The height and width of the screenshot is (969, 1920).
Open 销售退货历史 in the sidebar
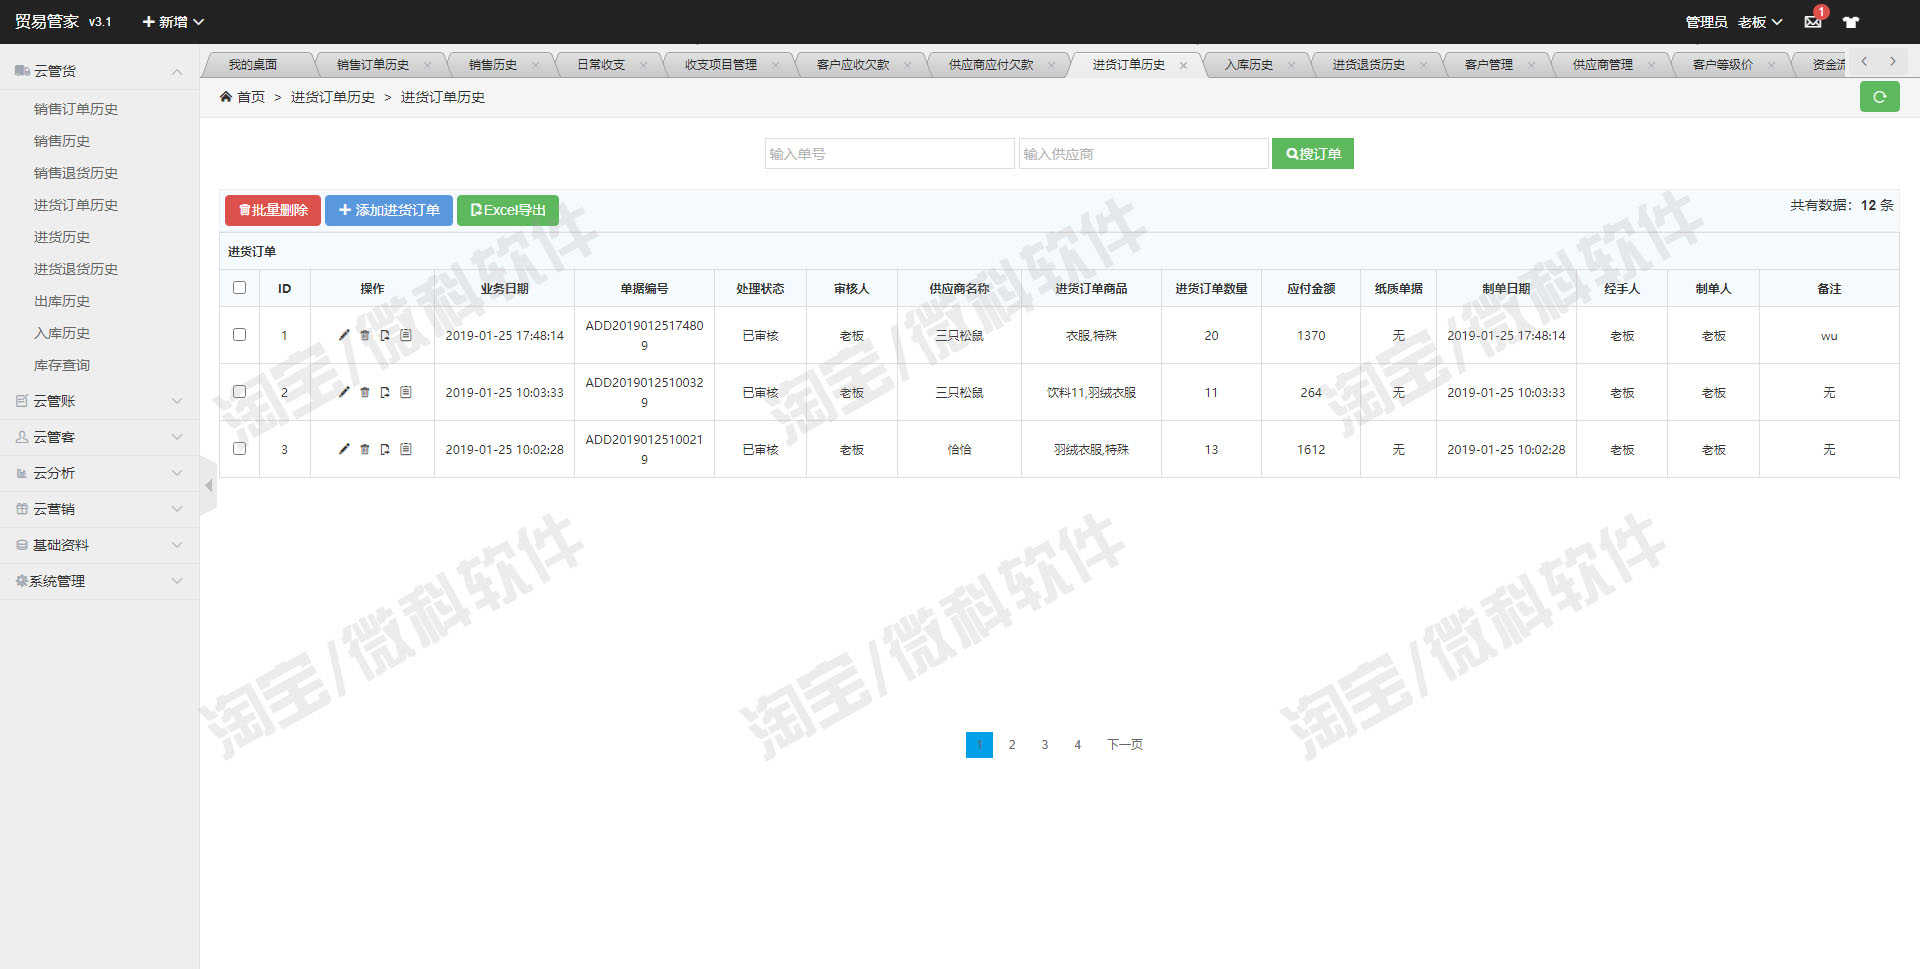[x=76, y=173]
